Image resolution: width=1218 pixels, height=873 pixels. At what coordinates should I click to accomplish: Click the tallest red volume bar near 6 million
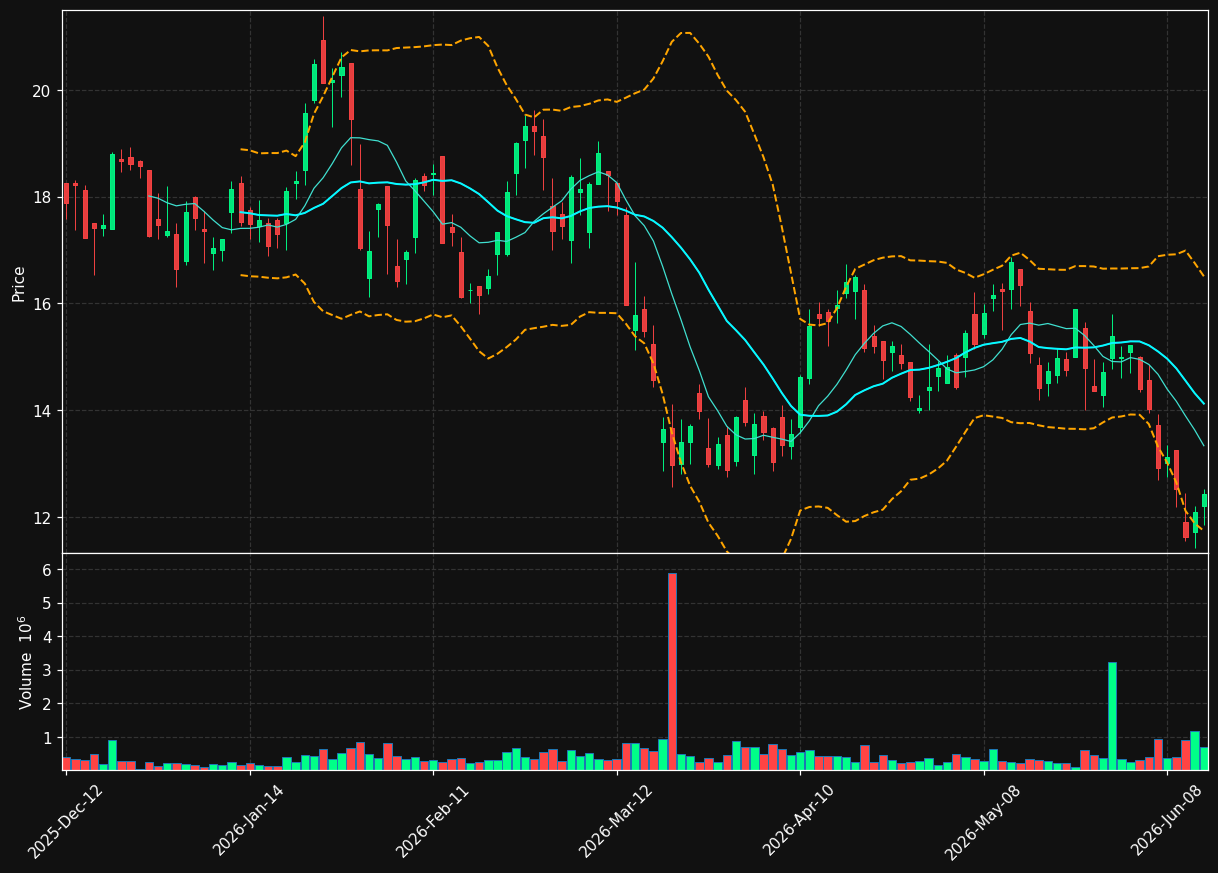(x=672, y=672)
